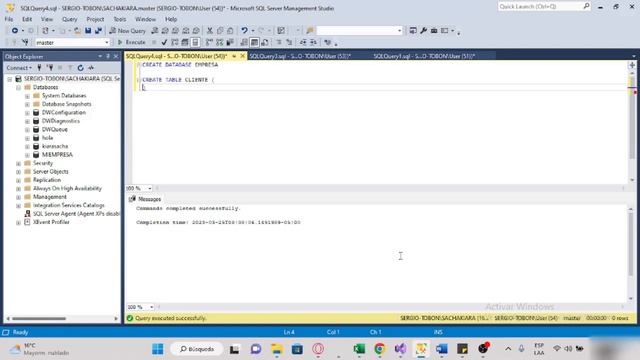This screenshot has width=640, height=360.
Task: Close the SQLQuery4.sql tab
Action: [x=242, y=56]
